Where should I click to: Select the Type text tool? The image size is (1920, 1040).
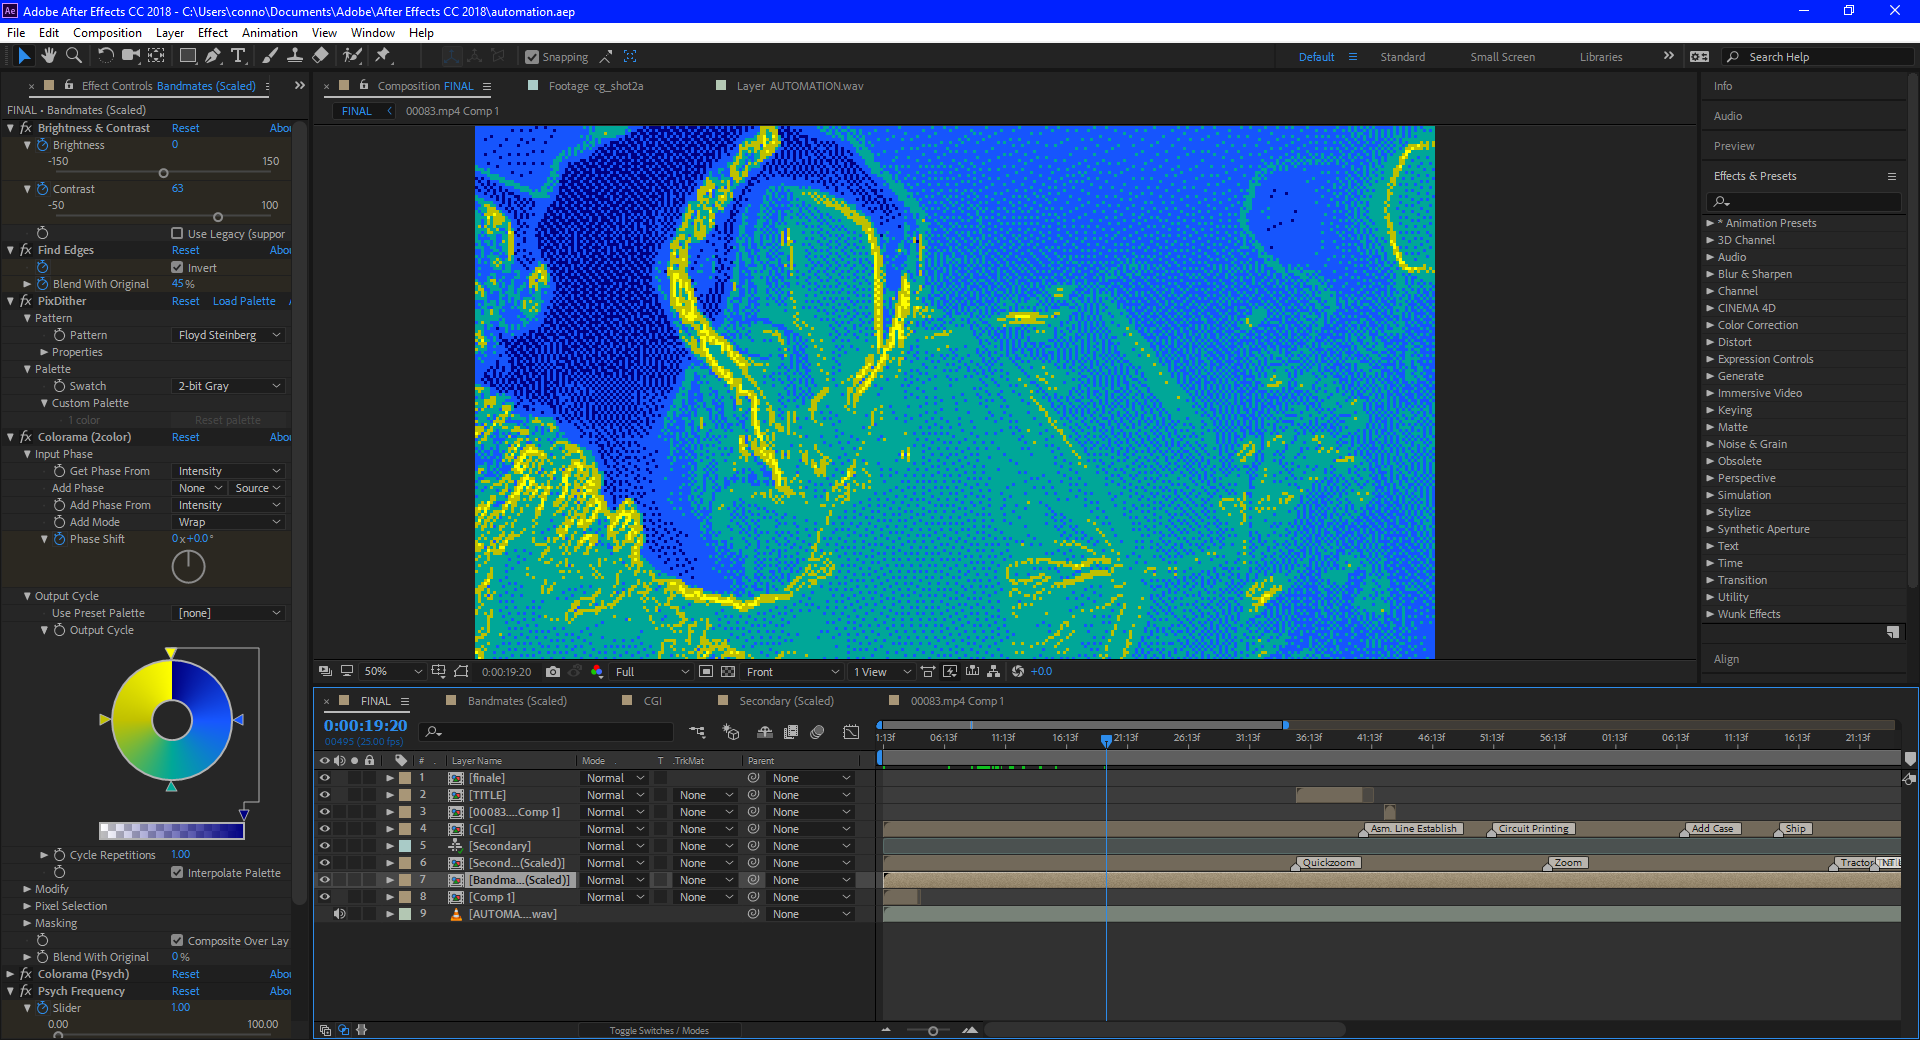pyautogui.click(x=238, y=56)
